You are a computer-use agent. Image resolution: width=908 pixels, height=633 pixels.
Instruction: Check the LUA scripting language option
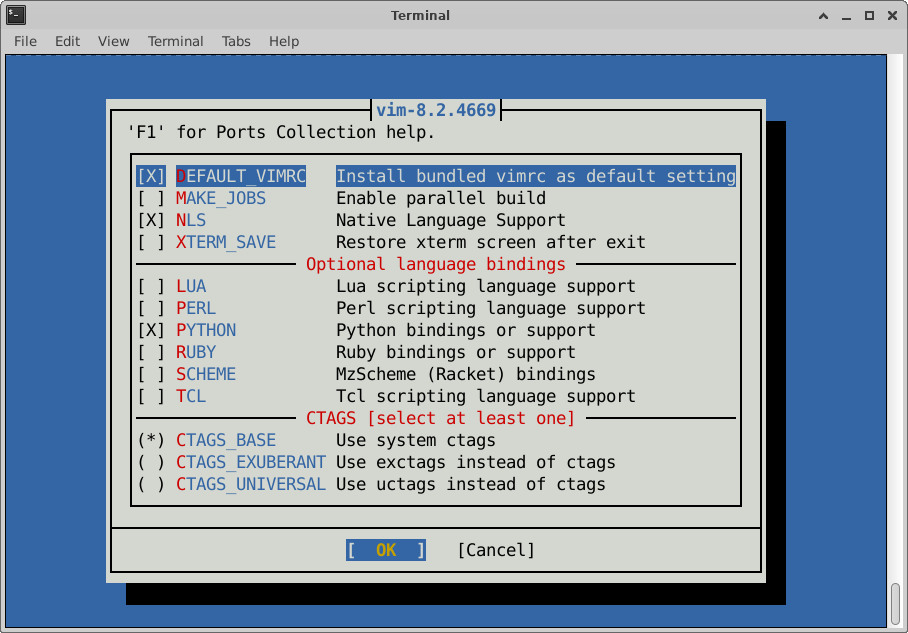[151, 286]
